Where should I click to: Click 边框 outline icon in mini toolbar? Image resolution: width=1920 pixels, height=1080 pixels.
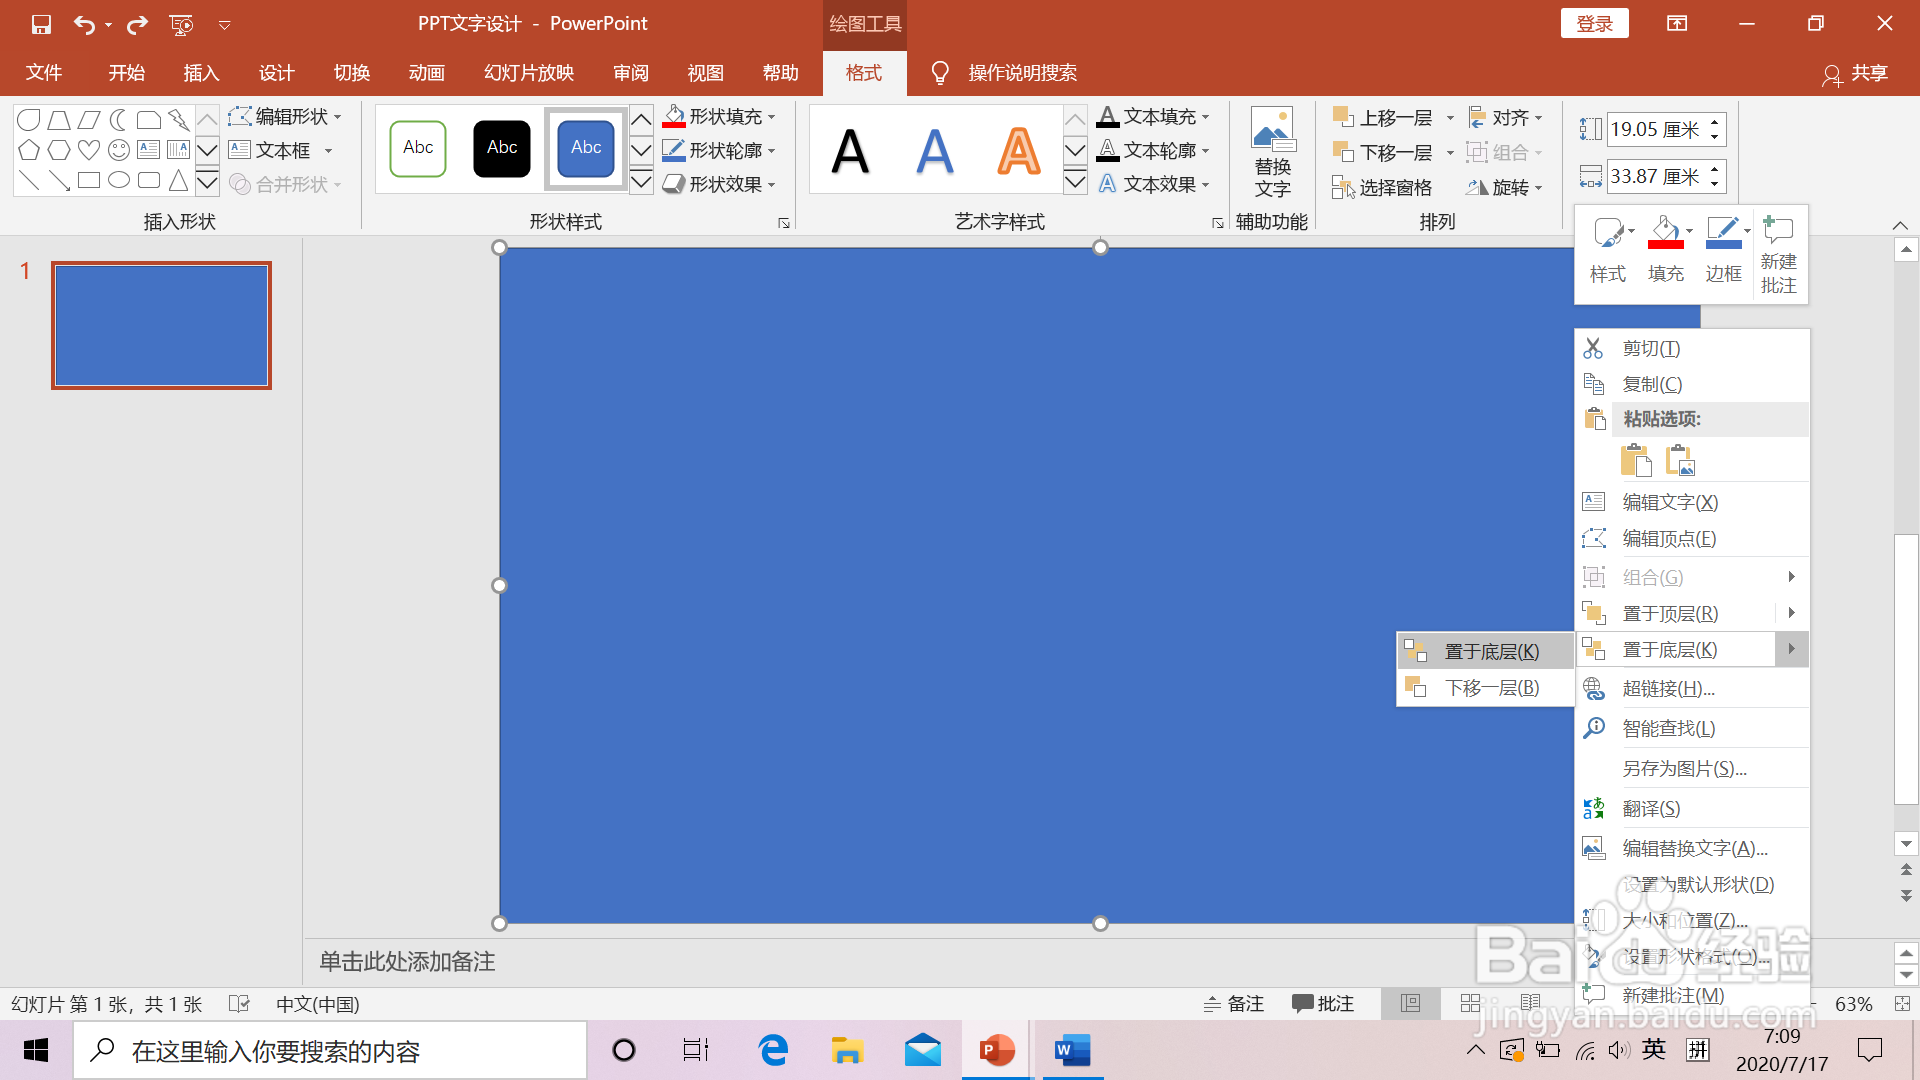(x=1723, y=250)
